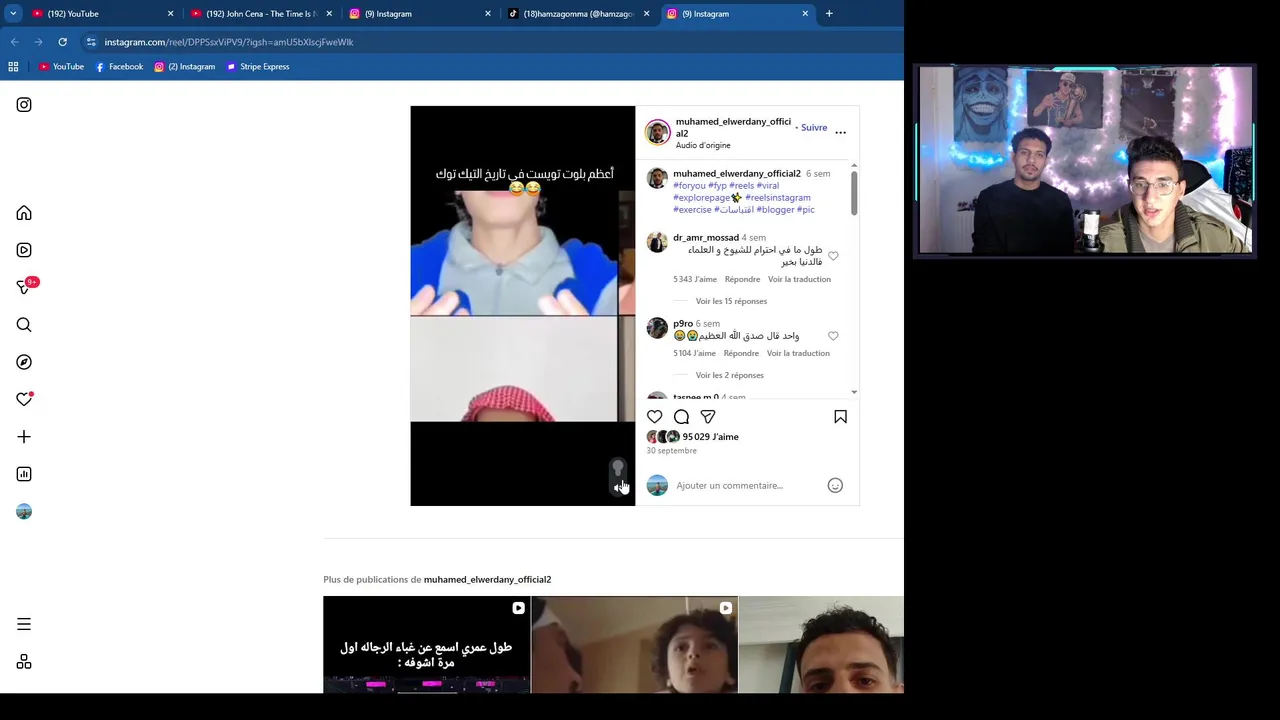Image resolution: width=1280 pixels, height=720 pixels.
Task: Open the Meta apps icon at sidebar bottom
Action: point(24,662)
